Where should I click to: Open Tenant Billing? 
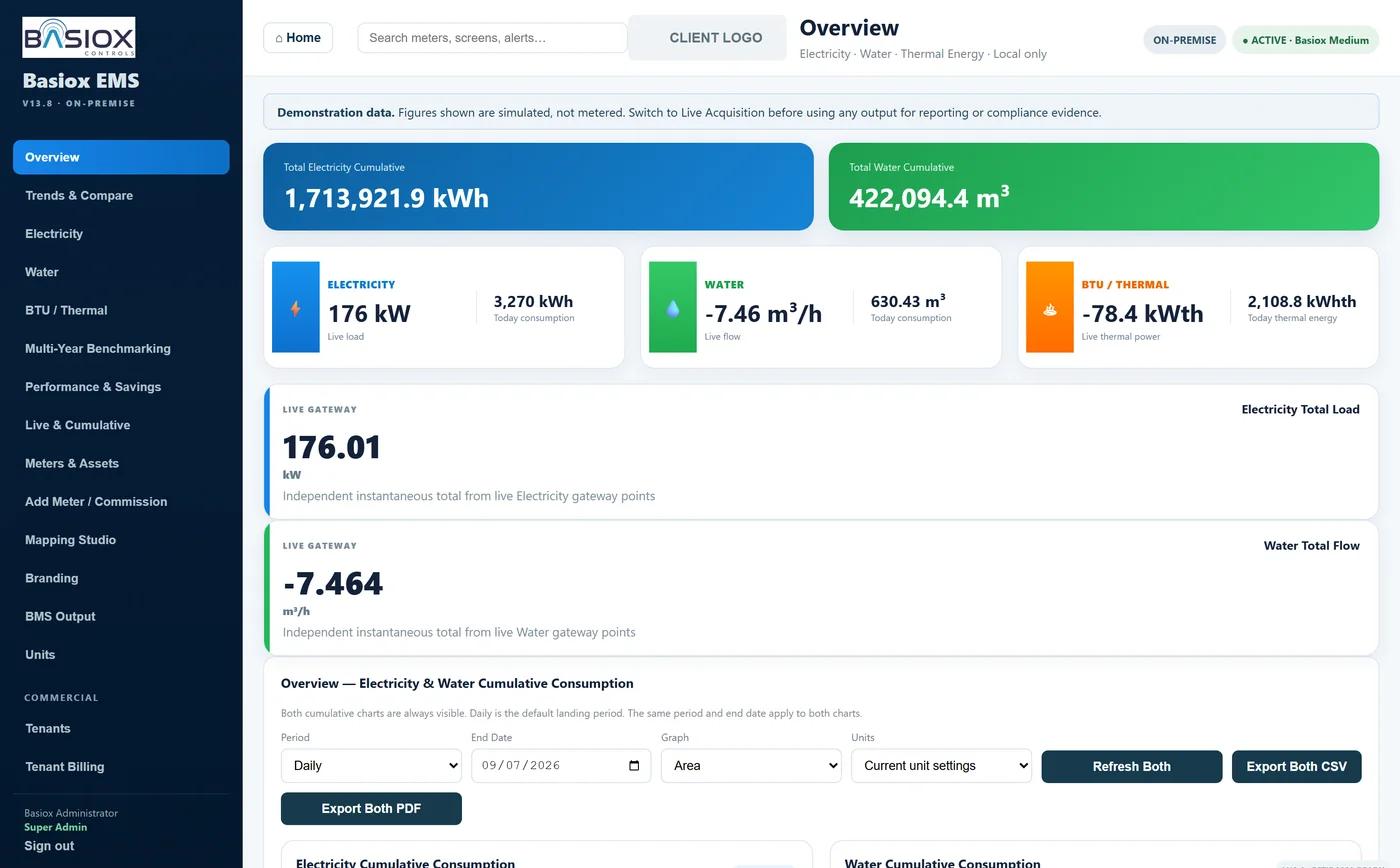(121, 767)
